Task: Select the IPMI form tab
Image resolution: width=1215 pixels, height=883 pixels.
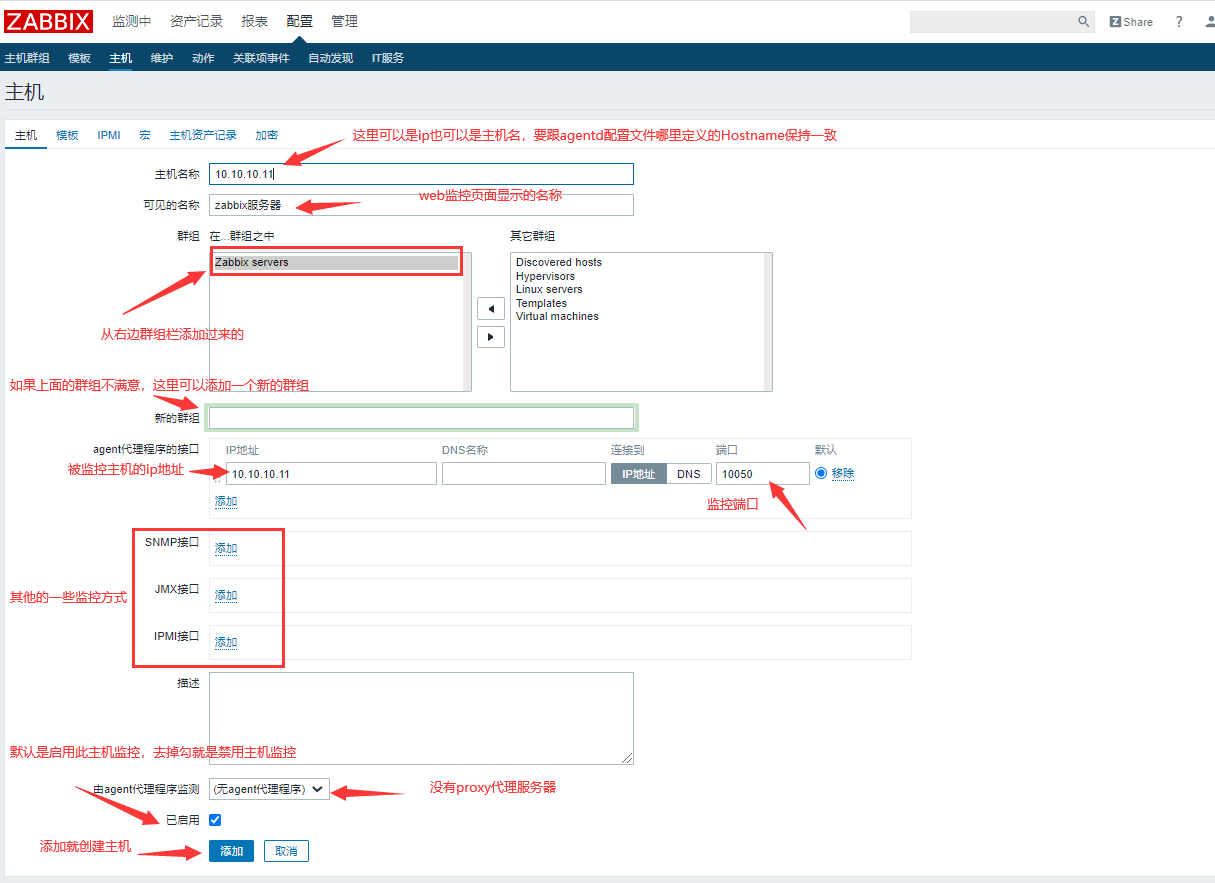Action: coord(109,135)
